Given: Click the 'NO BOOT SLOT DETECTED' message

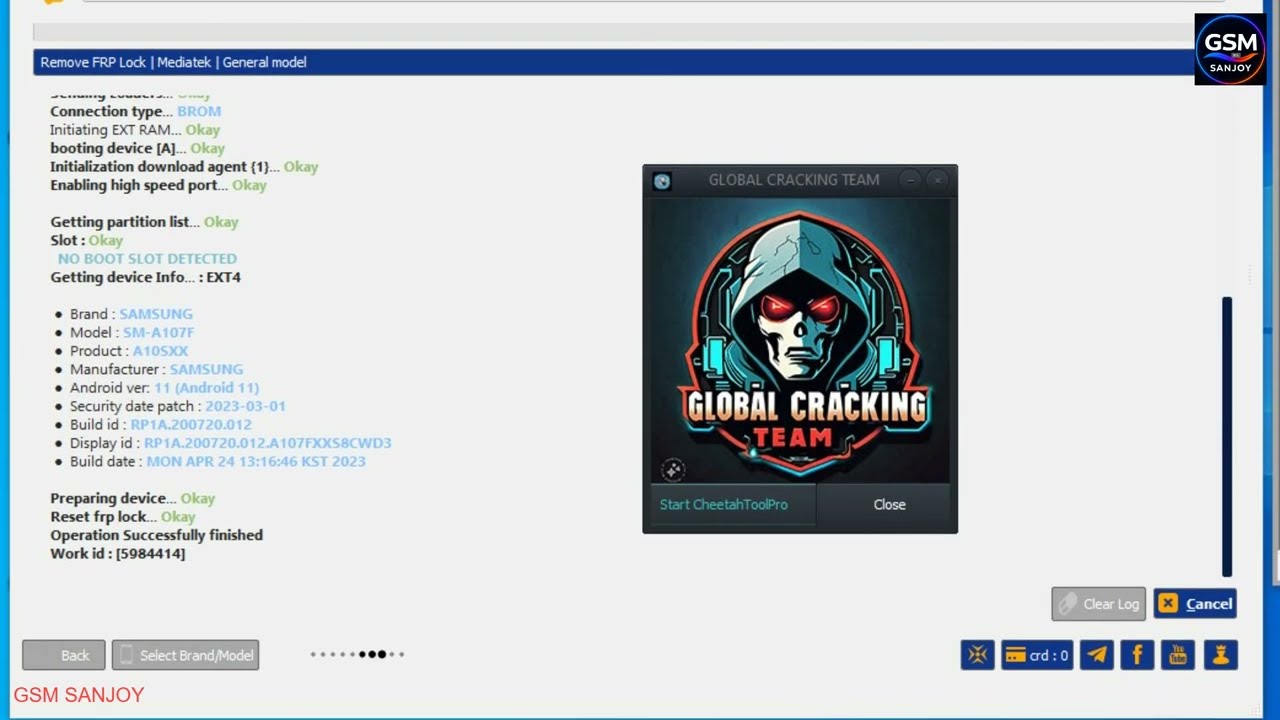Looking at the screenshot, I should pyautogui.click(x=147, y=259).
